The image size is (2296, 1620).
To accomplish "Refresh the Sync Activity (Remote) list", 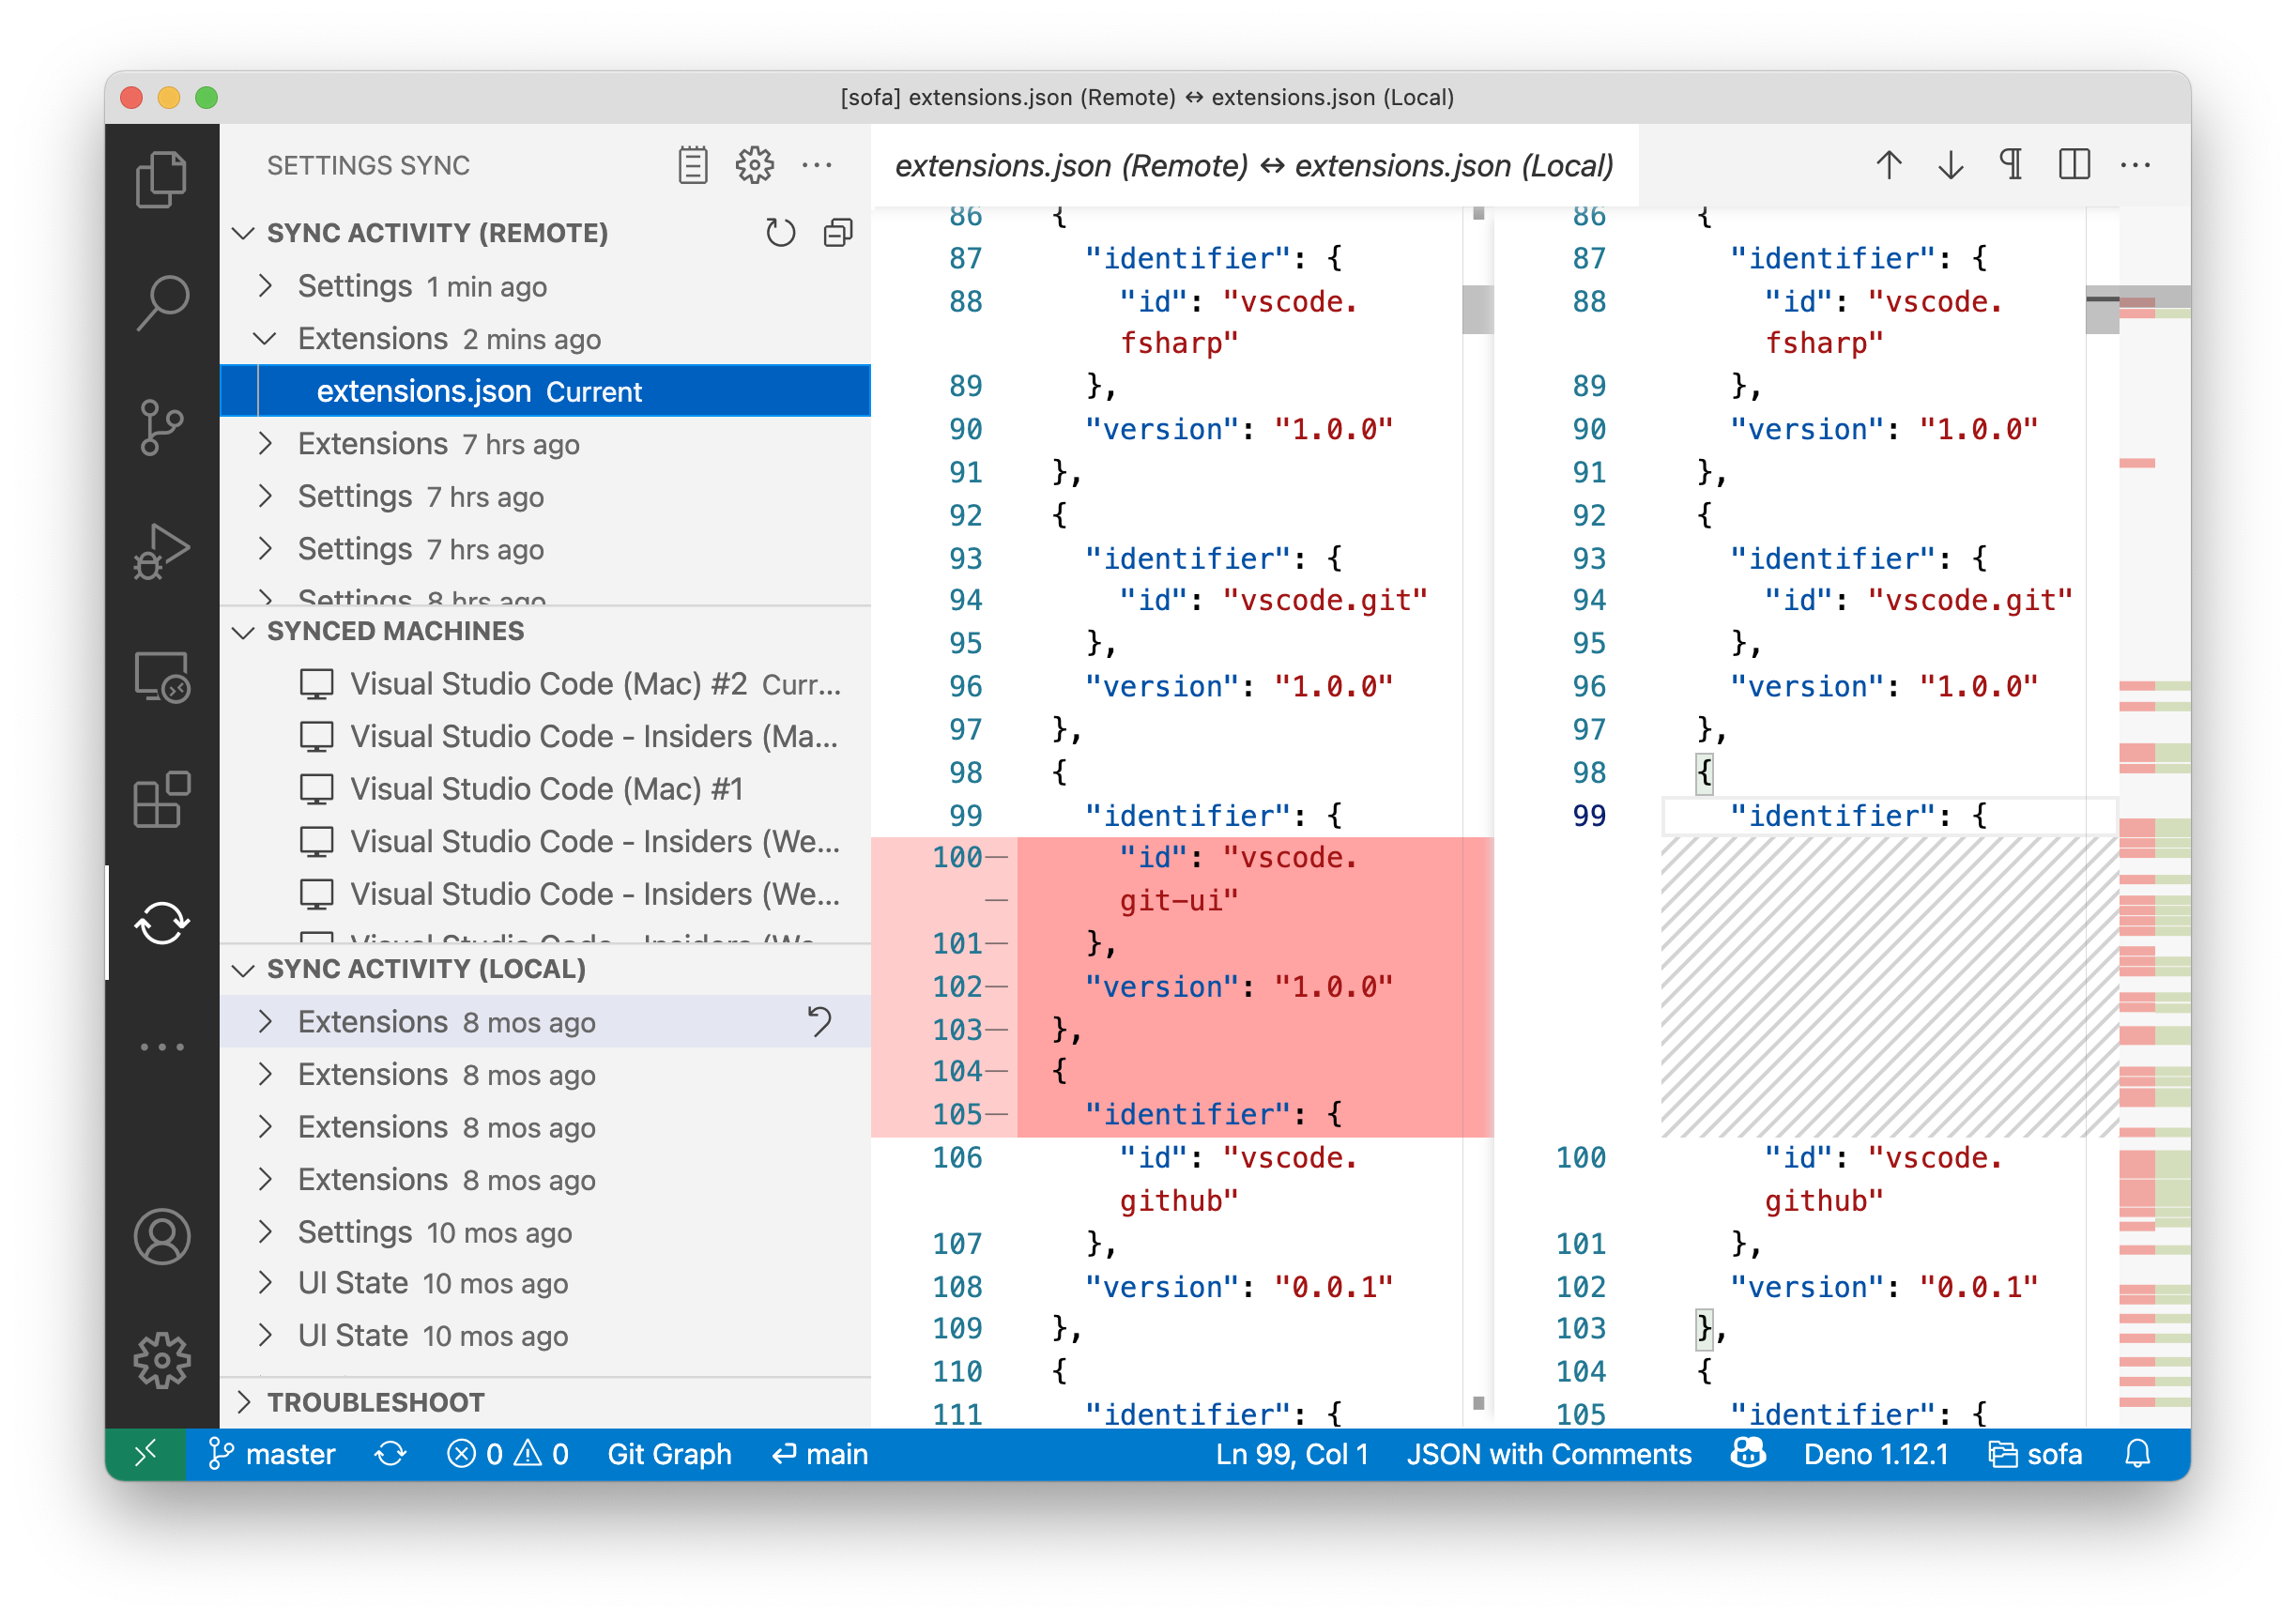I will tap(780, 233).
